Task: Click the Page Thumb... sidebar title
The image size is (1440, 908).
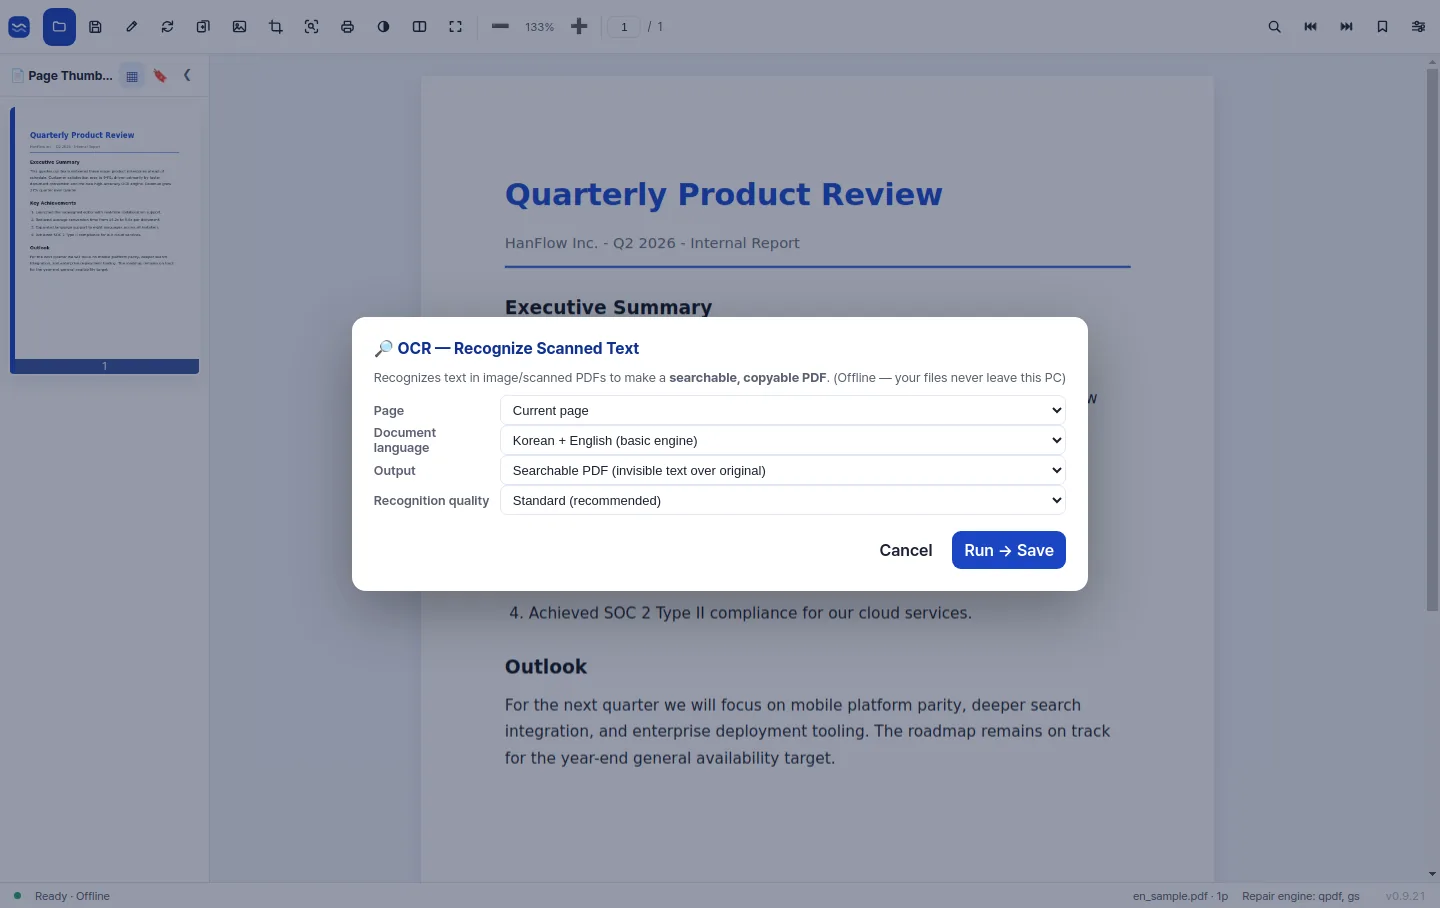Action: point(70,76)
